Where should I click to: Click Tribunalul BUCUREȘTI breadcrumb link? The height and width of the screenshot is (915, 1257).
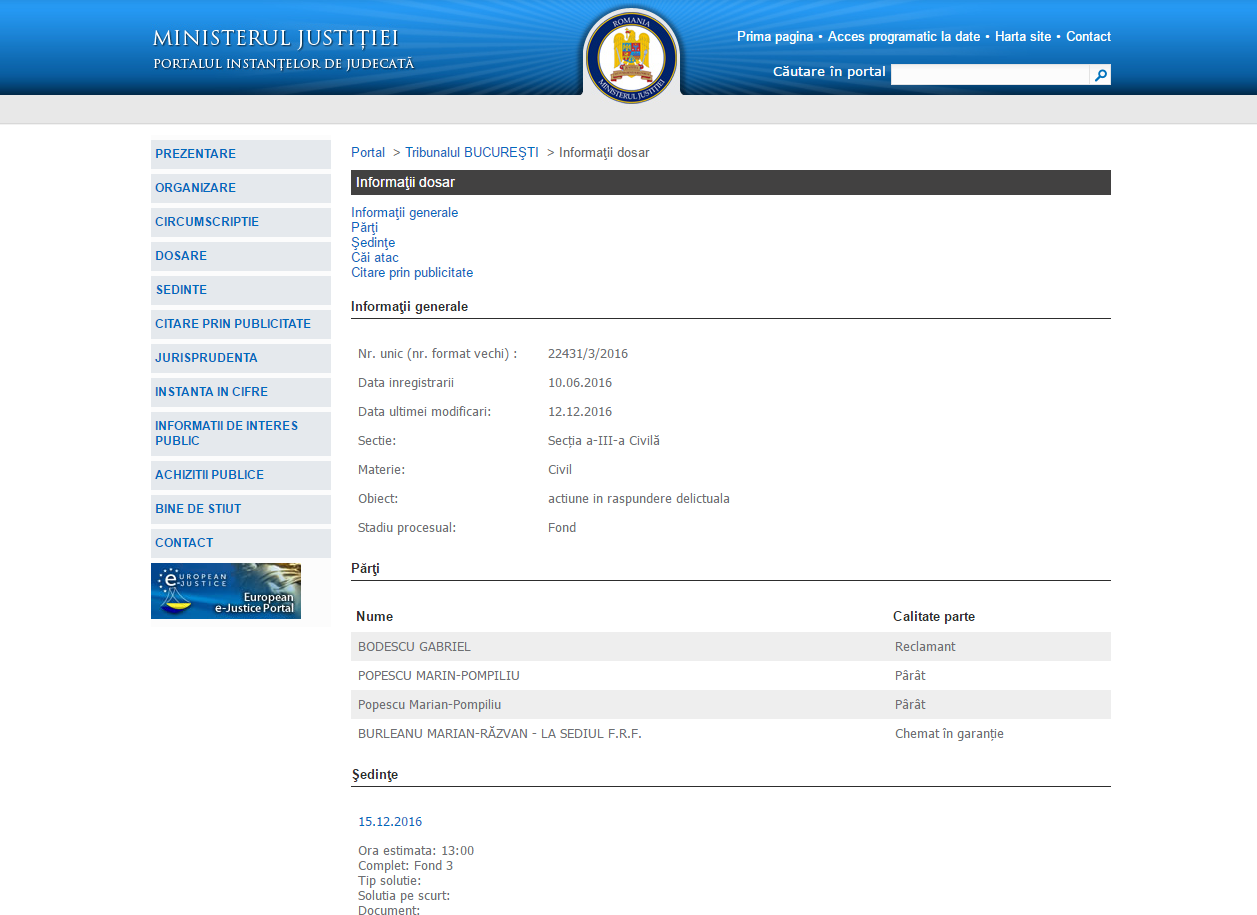(x=471, y=153)
